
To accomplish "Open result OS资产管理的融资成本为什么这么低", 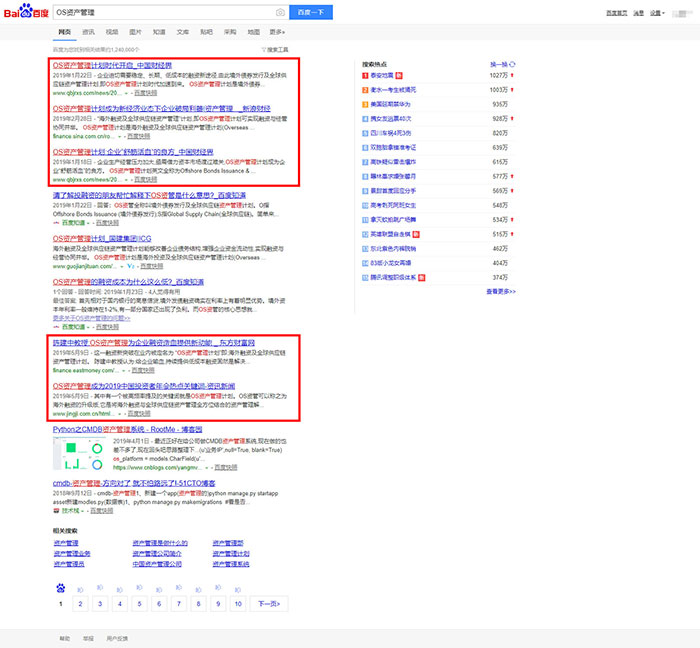I will pyautogui.click(x=128, y=282).
